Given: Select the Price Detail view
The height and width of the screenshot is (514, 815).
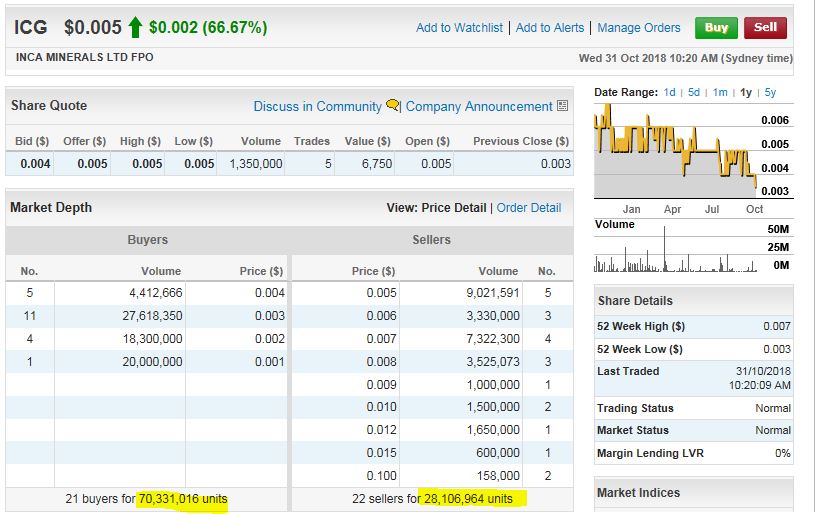Looking at the screenshot, I should point(454,208).
